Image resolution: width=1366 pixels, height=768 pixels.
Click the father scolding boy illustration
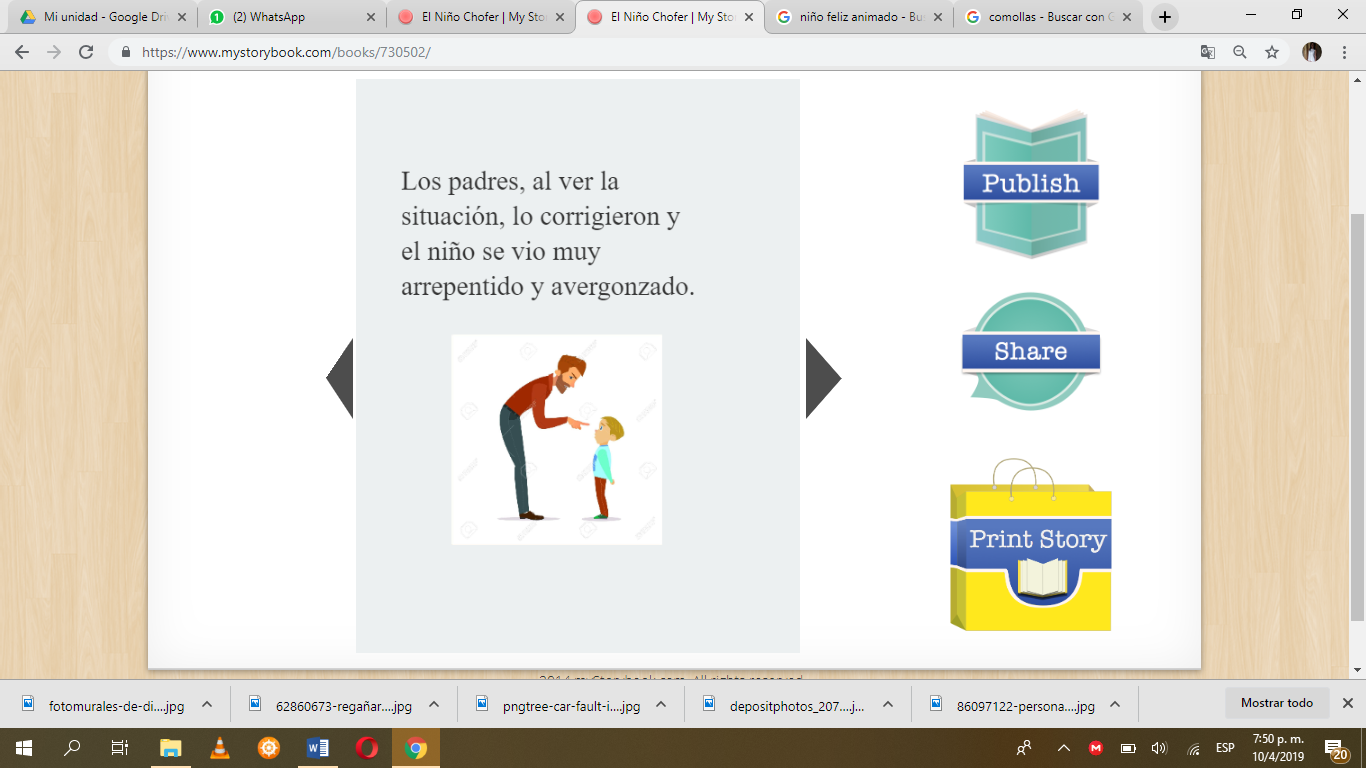[556, 440]
